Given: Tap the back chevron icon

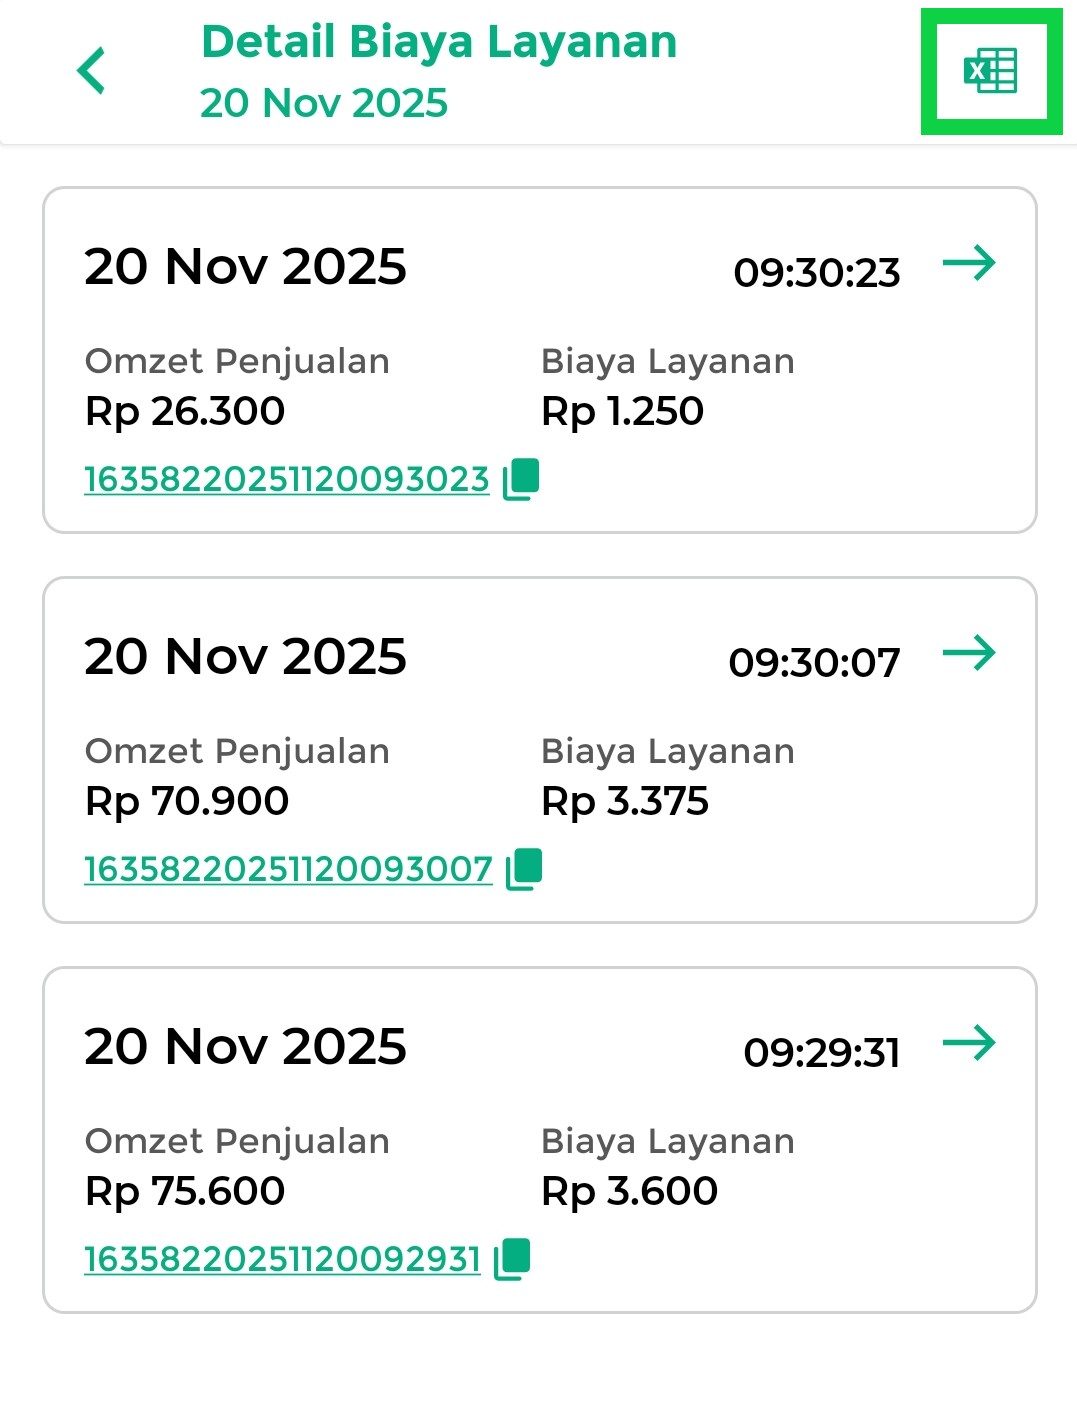Looking at the screenshot, I should [x=91, y=71].
